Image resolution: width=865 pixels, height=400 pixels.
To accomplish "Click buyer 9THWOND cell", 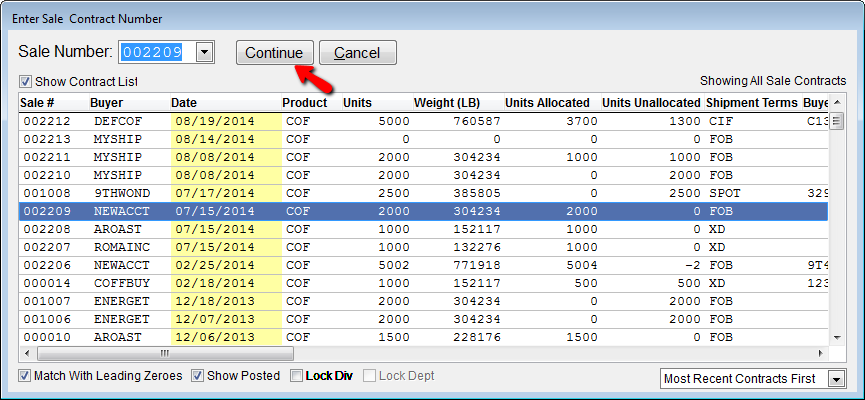I will pyautogui.click(x=129, y=194).
